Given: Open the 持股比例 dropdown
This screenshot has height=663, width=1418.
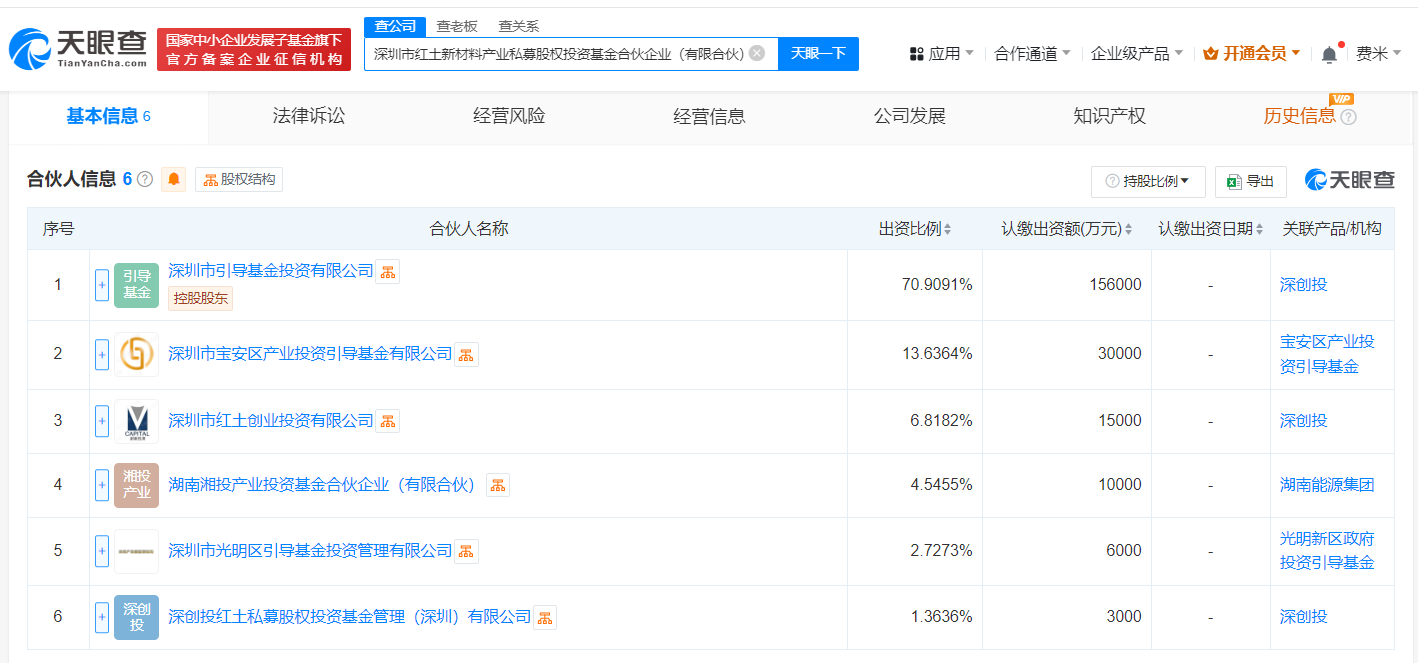Looking at the screenshot, I should (1148, 181).
